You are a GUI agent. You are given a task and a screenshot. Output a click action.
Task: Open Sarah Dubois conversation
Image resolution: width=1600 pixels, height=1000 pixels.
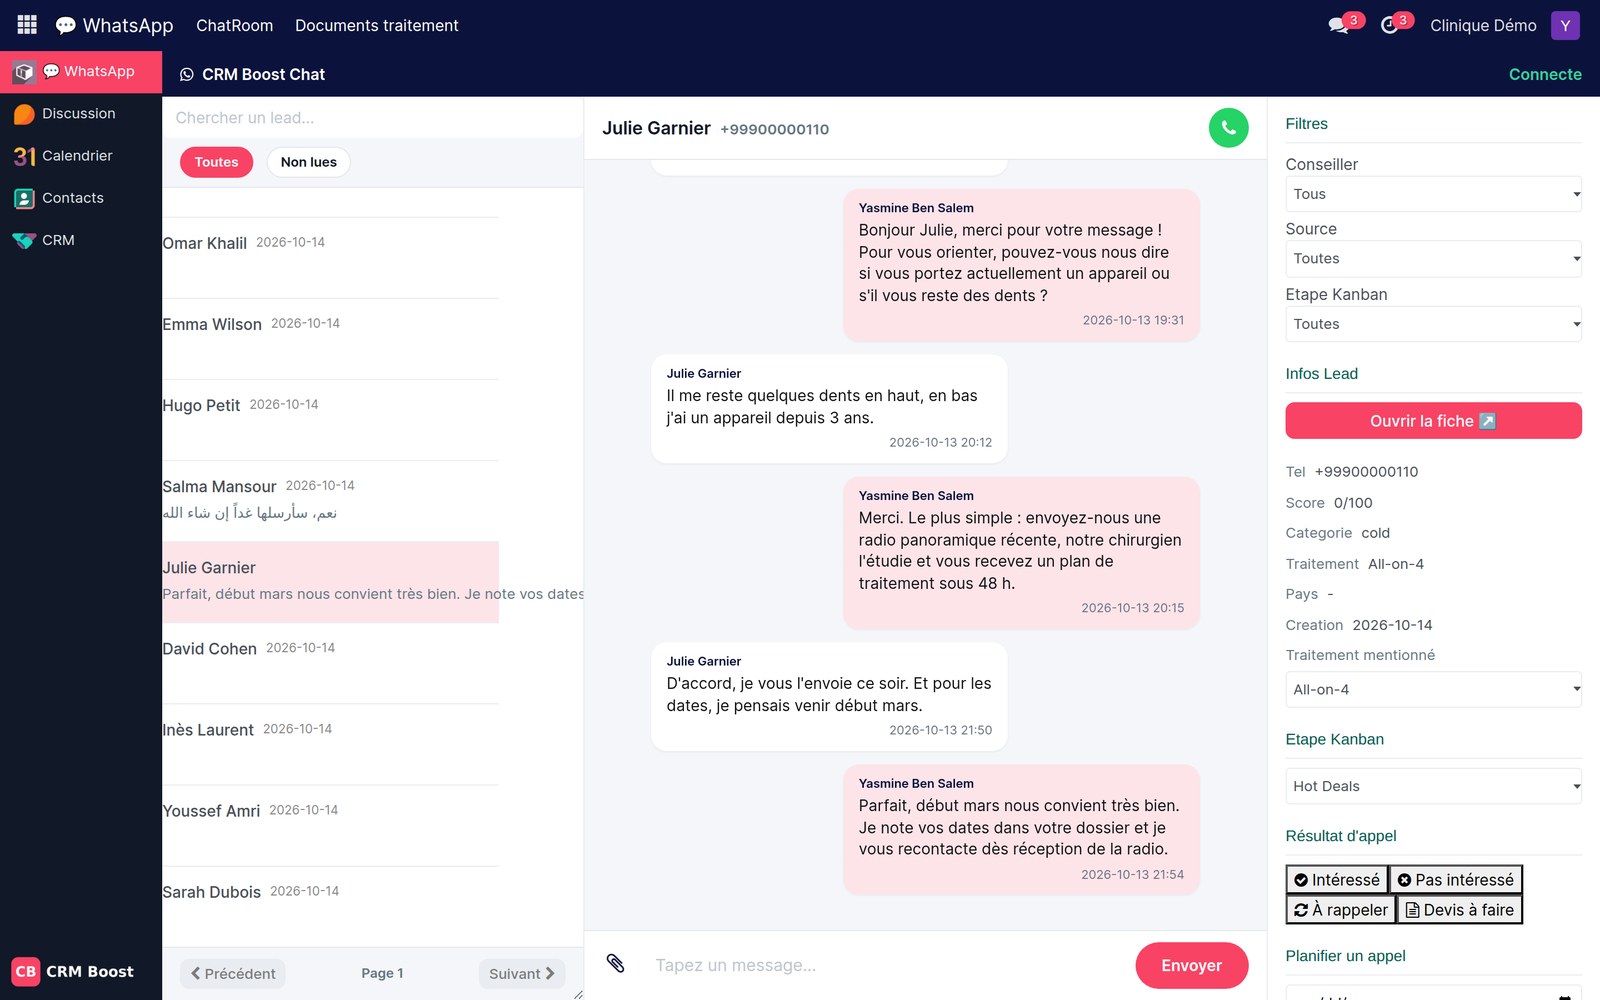pyautogui.click(x=331, y=905)
